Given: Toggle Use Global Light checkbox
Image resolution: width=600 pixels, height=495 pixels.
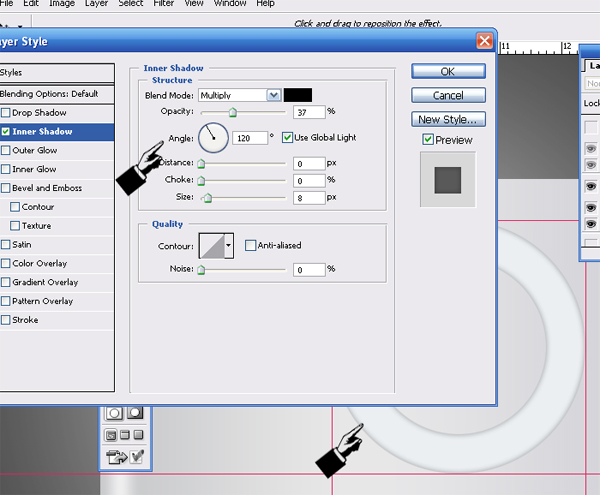Looking at the screenshot, I should (x=287, y=137).
